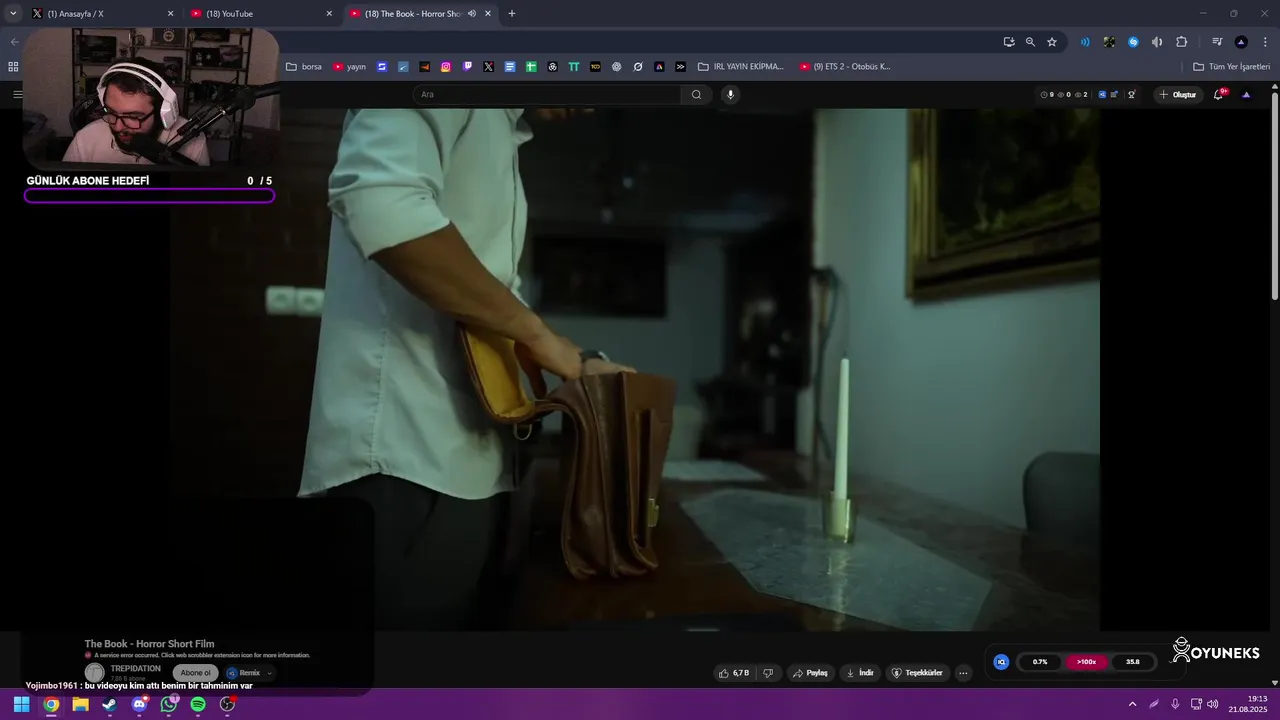Open Discord from the taskbar
1280x720 pixels.
click(139, 704)
